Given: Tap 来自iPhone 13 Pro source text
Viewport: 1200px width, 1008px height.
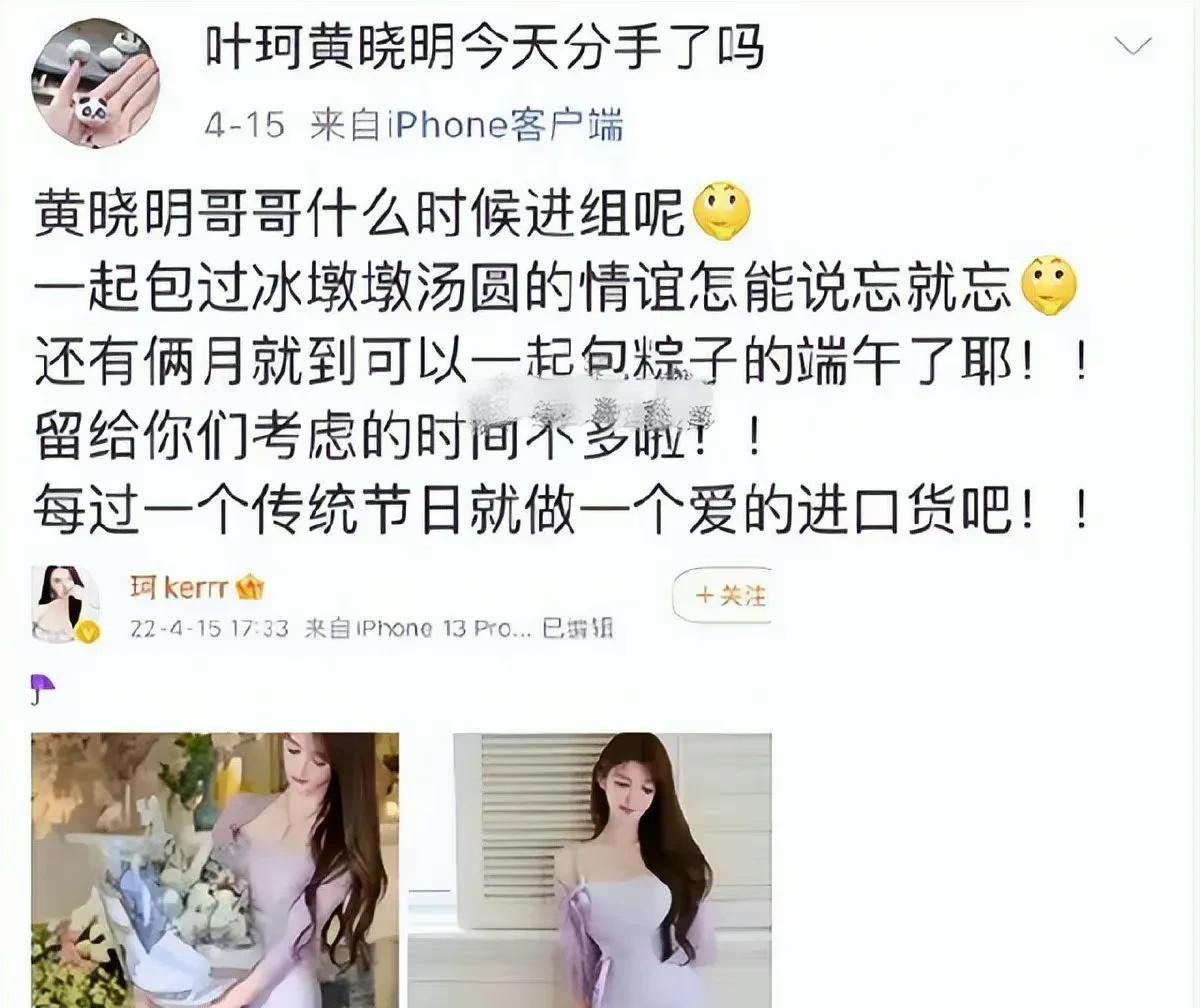Looking at the screenshot, I should (416, 628).
